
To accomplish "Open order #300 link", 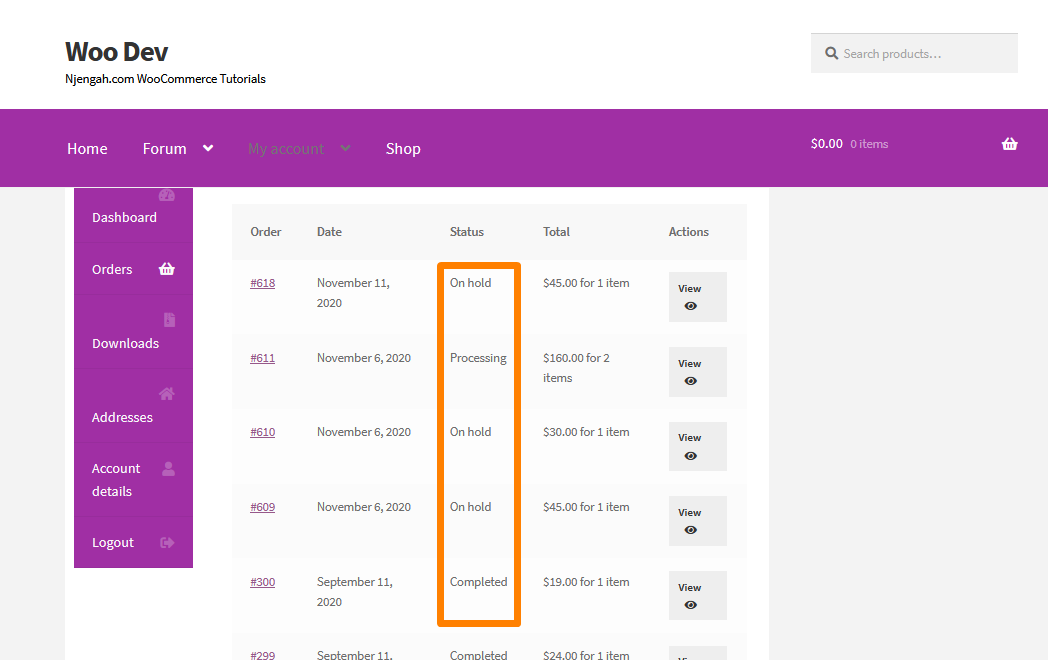I will pos(263,582).
